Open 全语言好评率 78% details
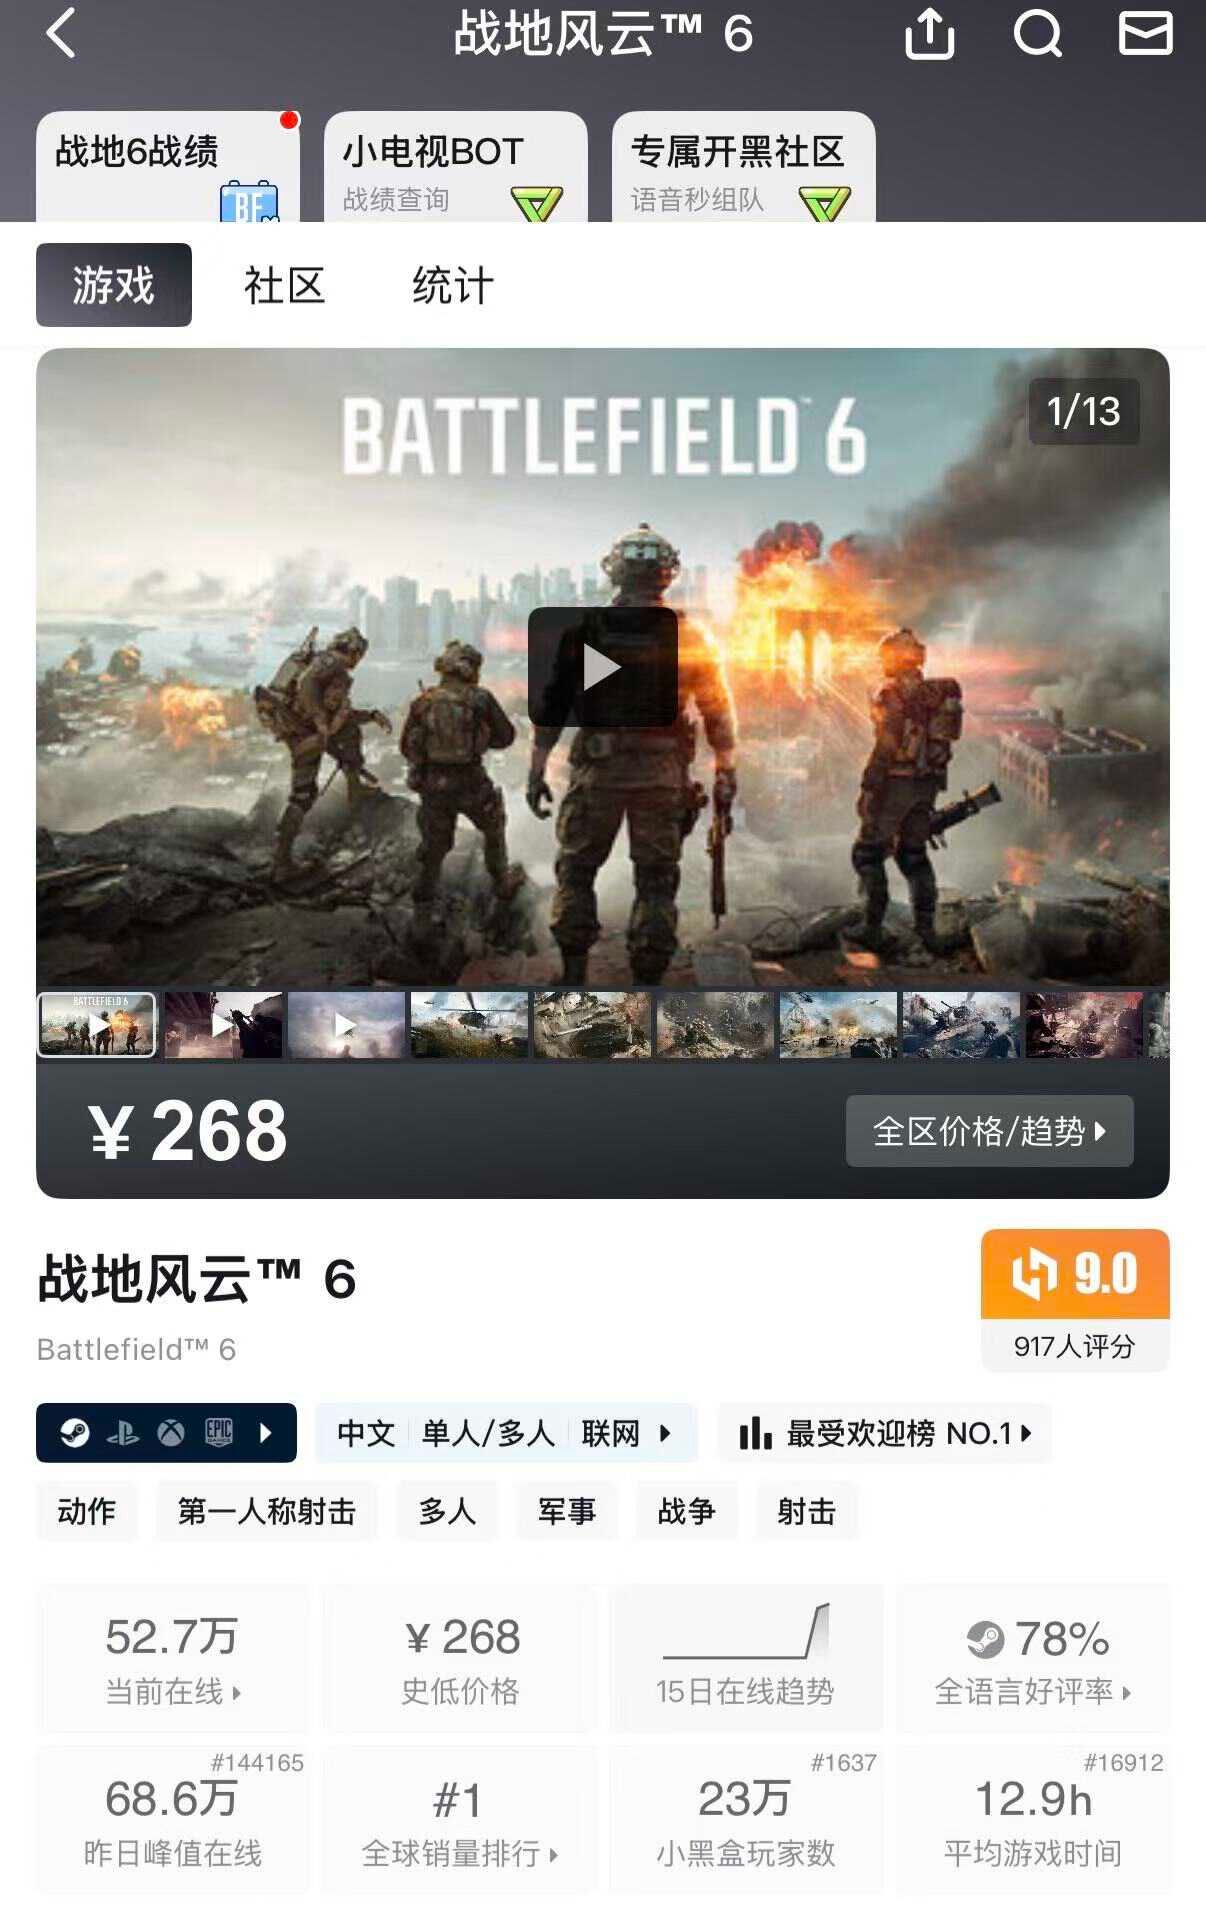The width and height of the screenshot is (1206, 1913). coord(1033,1658)
